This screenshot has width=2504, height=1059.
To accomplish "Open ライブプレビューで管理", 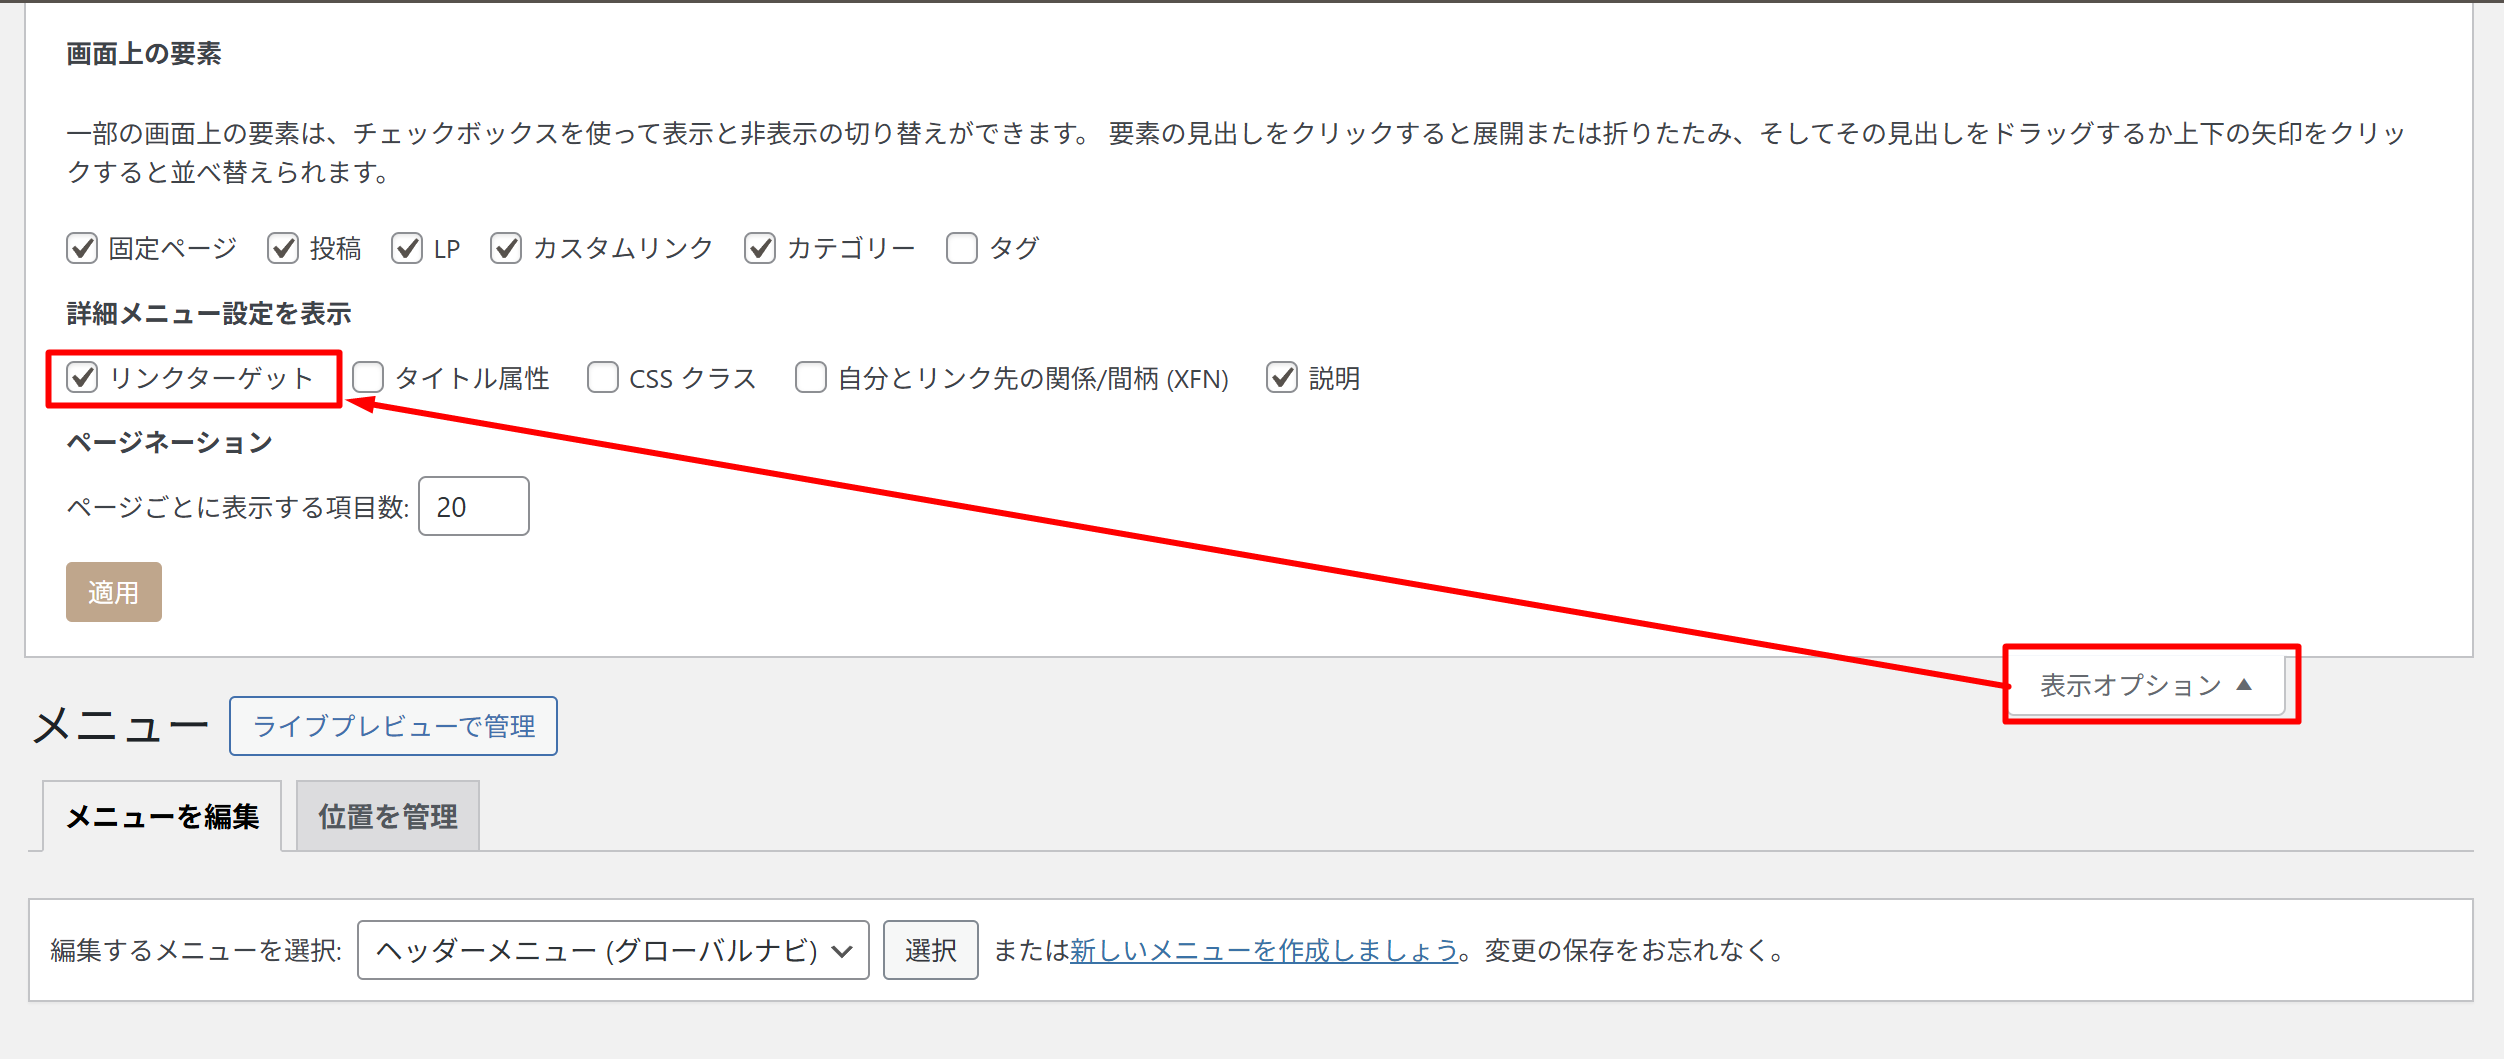I will pos(393,726).
